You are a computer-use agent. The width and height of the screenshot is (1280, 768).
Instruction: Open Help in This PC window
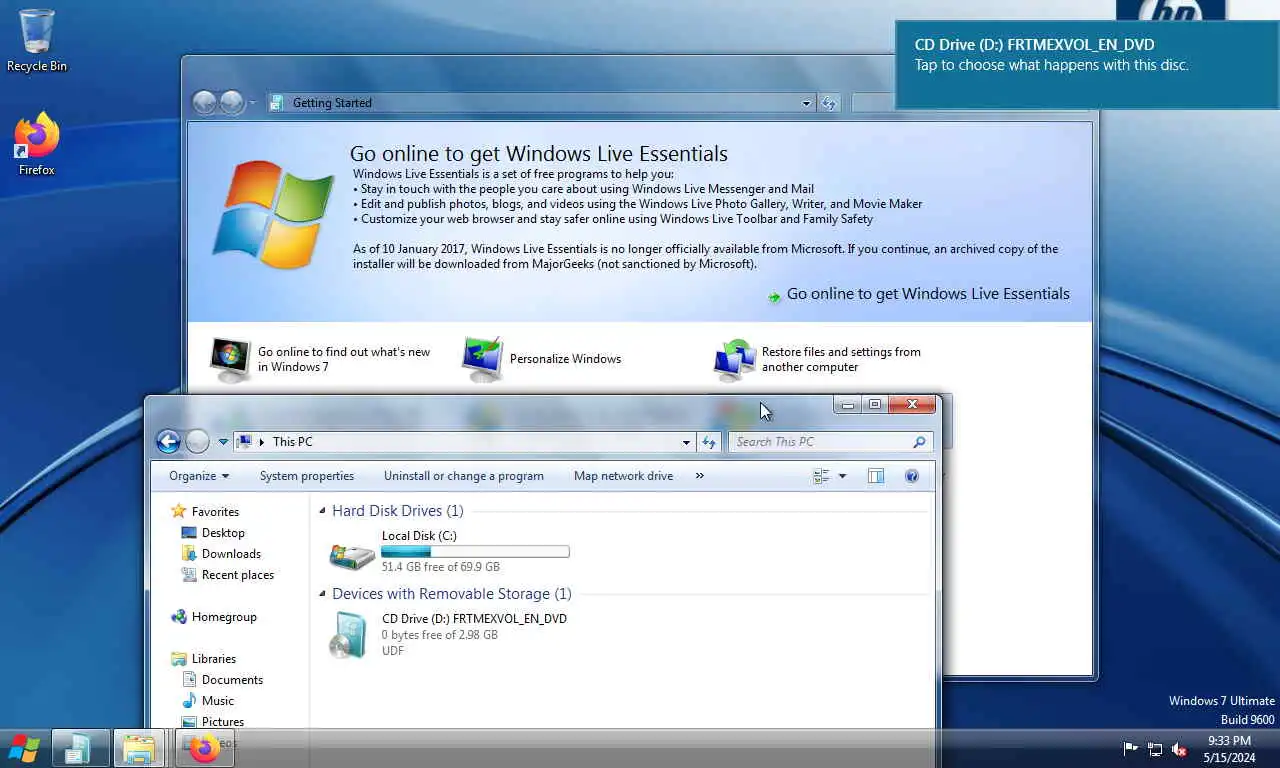coord(912,476)
